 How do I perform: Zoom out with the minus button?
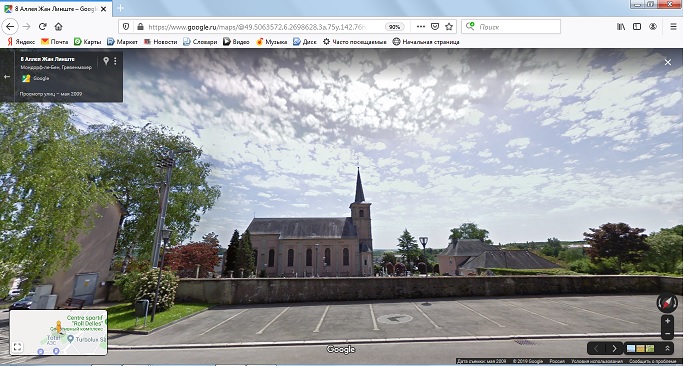(667, 333)
